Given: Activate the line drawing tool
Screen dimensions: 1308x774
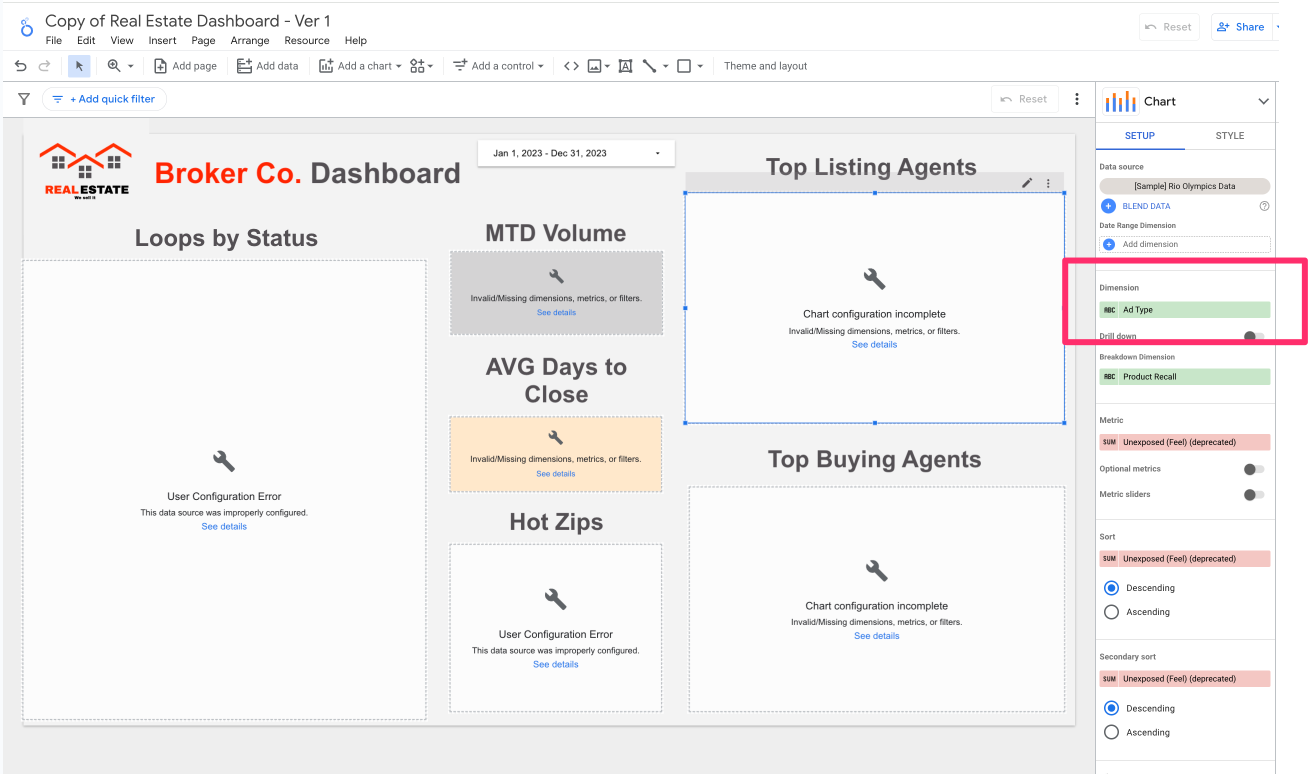Looking at the screenshot, I should point(650,66).
